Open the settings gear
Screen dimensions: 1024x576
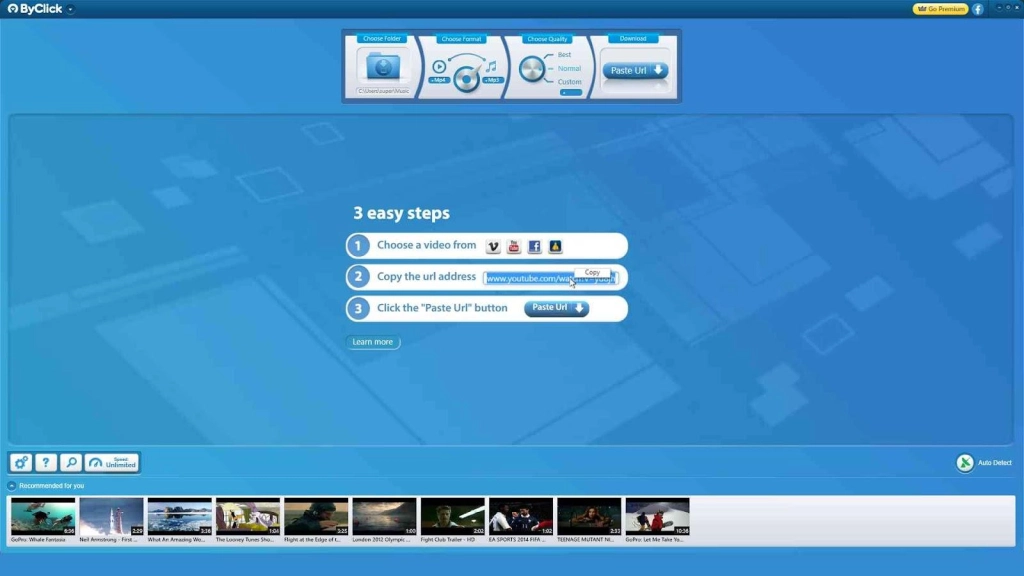pos(20,462)
